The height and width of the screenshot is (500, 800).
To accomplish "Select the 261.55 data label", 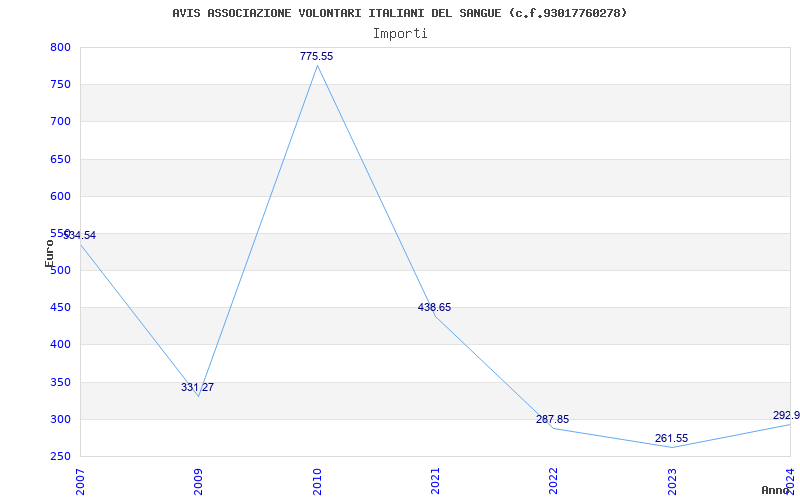I will (671, 438).
